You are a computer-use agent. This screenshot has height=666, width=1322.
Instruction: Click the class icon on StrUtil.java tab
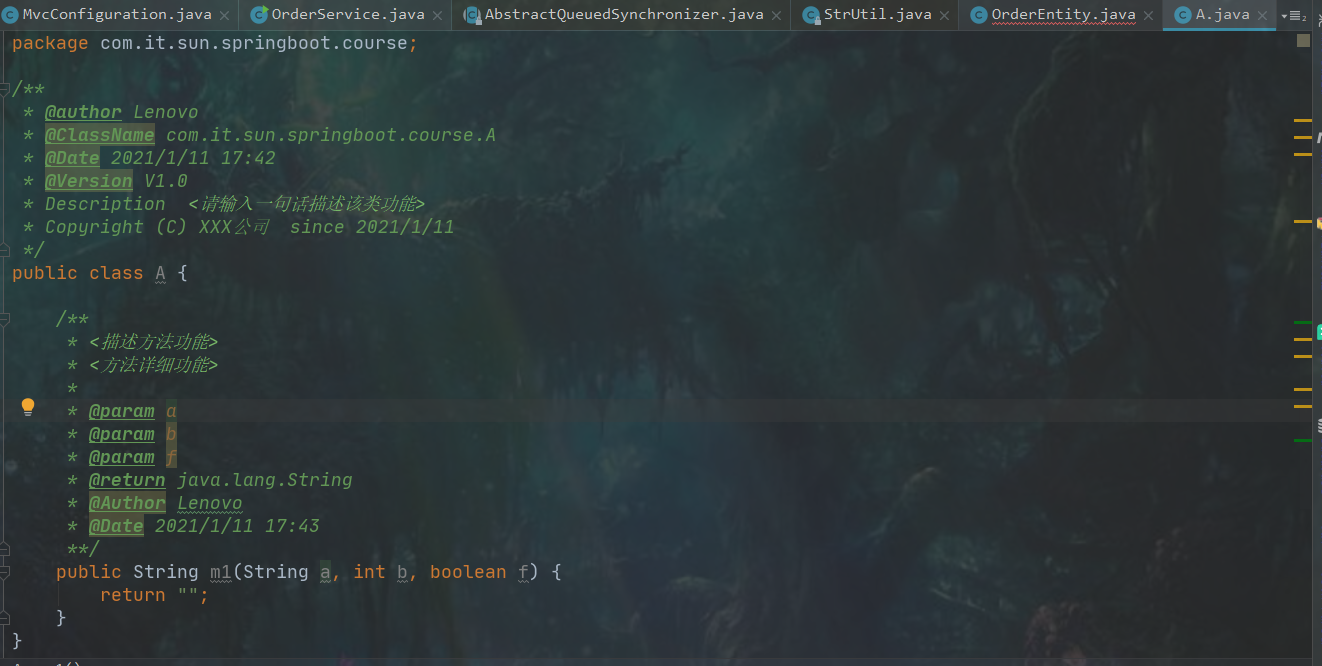(x=811, y=15)
